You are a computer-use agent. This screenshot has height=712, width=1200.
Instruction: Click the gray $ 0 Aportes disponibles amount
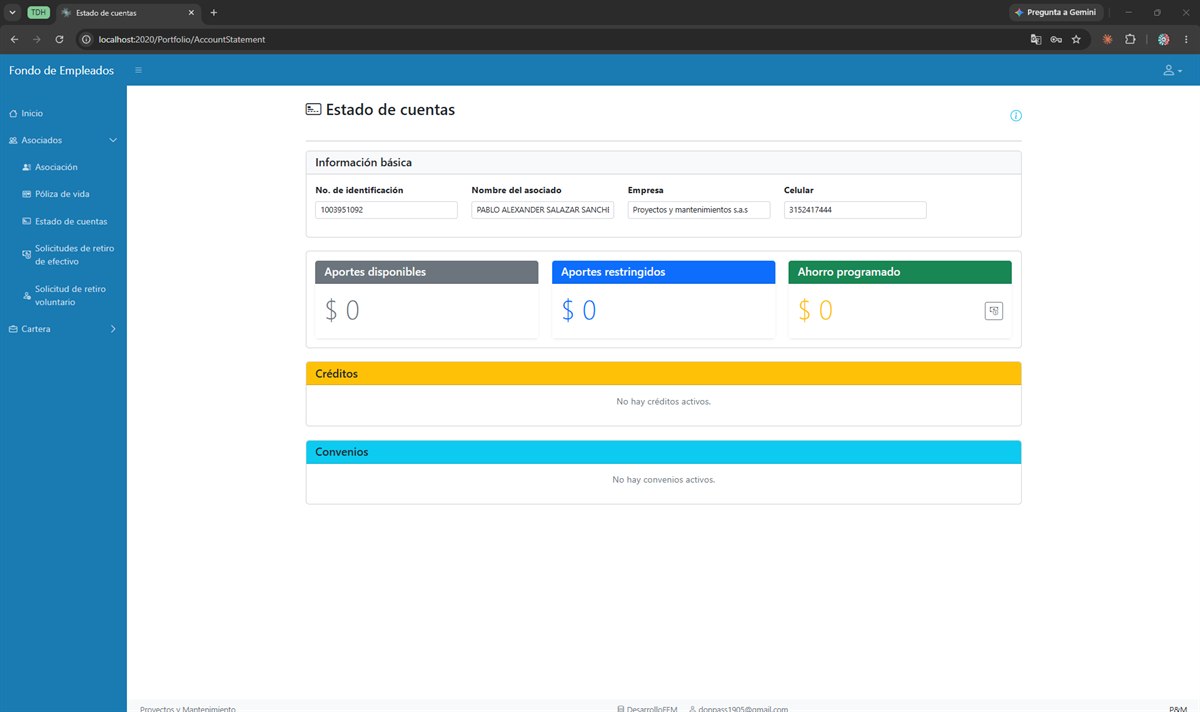coord(342,311)
